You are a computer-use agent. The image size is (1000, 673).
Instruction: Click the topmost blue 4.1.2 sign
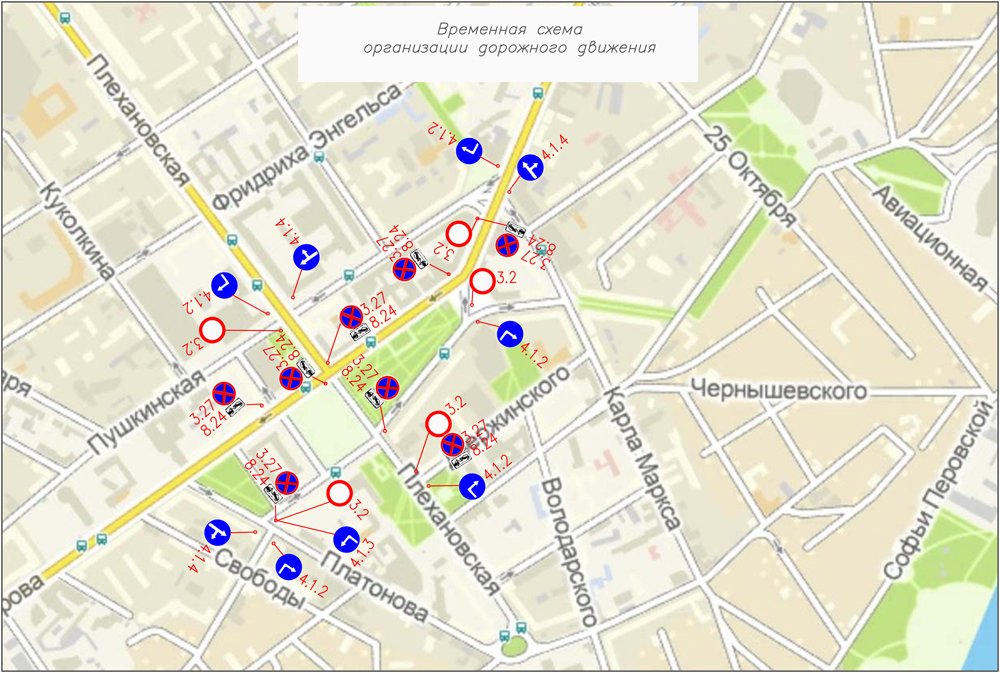point(469,151)
